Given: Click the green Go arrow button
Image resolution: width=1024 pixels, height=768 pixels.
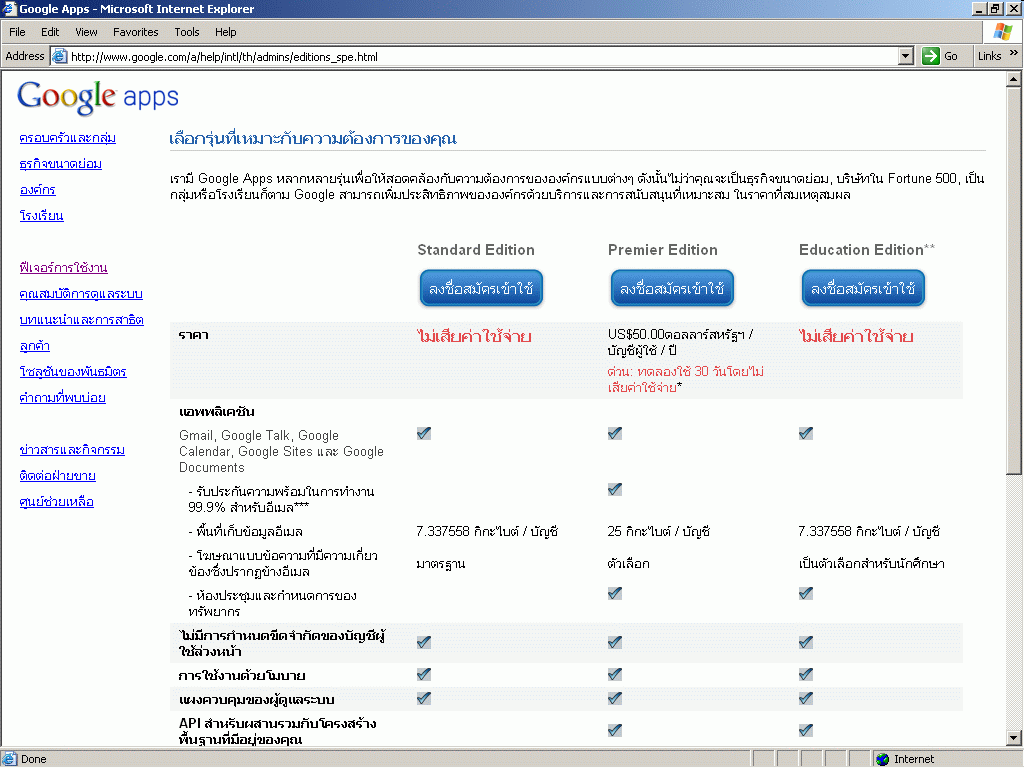Looking at the screenshot, I should click(931, 56).
